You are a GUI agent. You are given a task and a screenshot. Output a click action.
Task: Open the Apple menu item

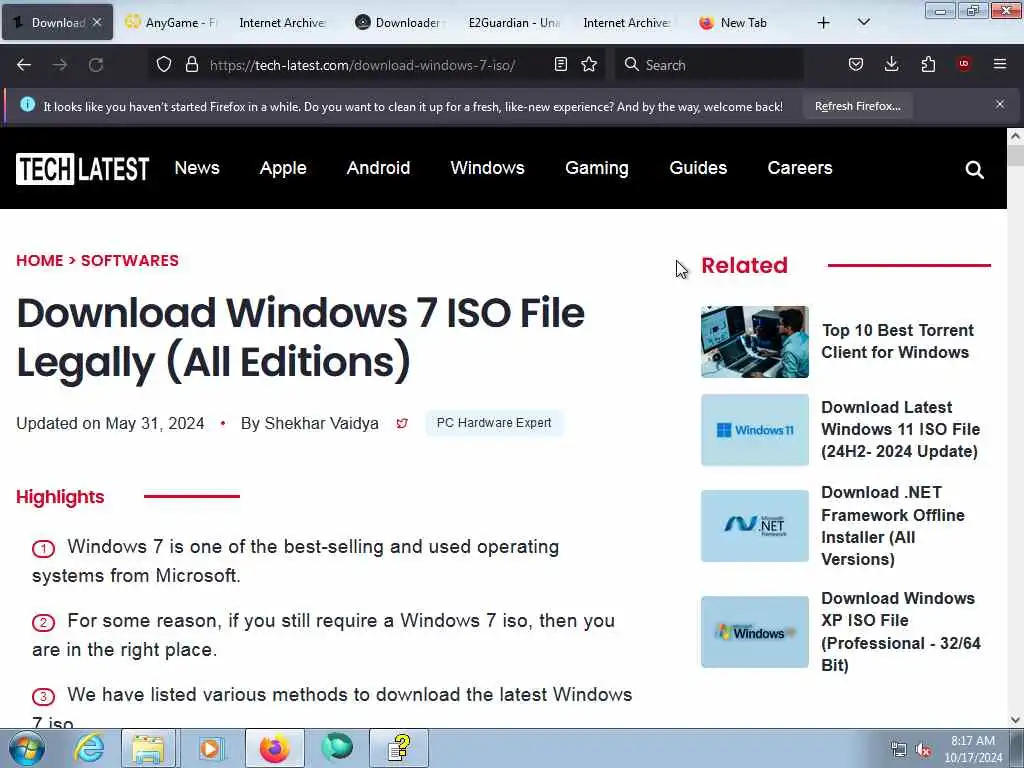tap(283, 168)
